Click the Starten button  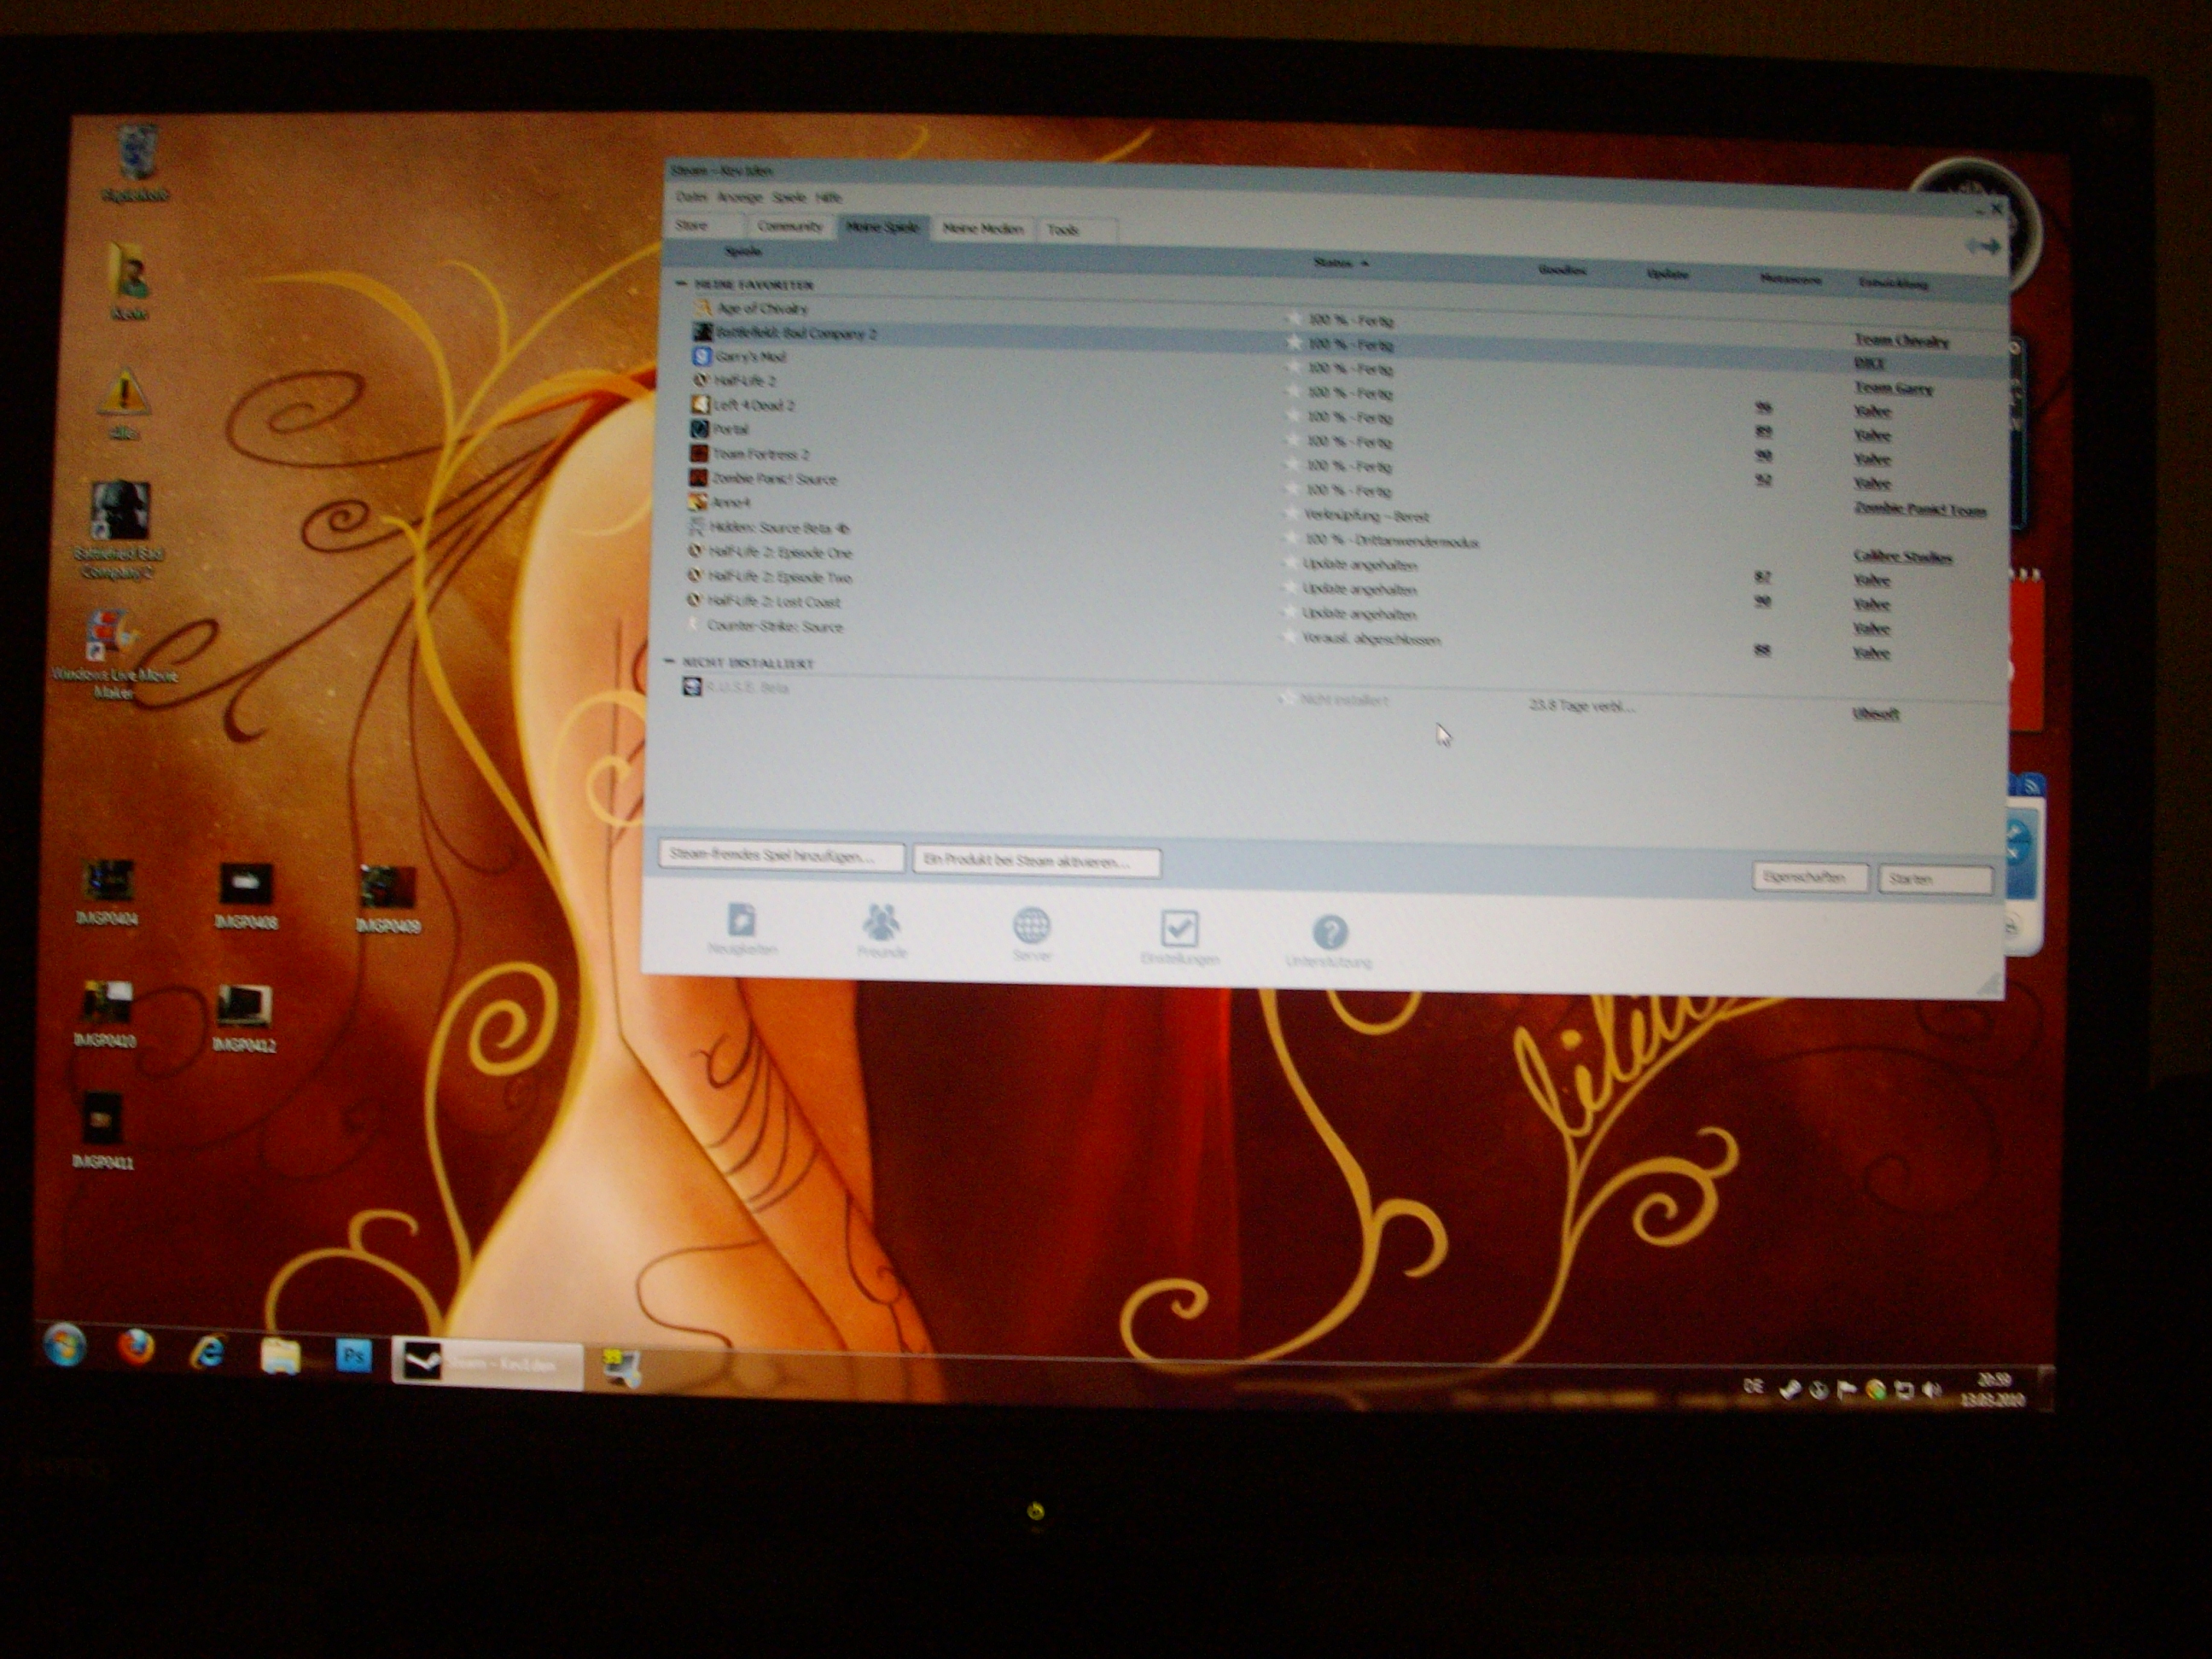(x=1936, y=879)
